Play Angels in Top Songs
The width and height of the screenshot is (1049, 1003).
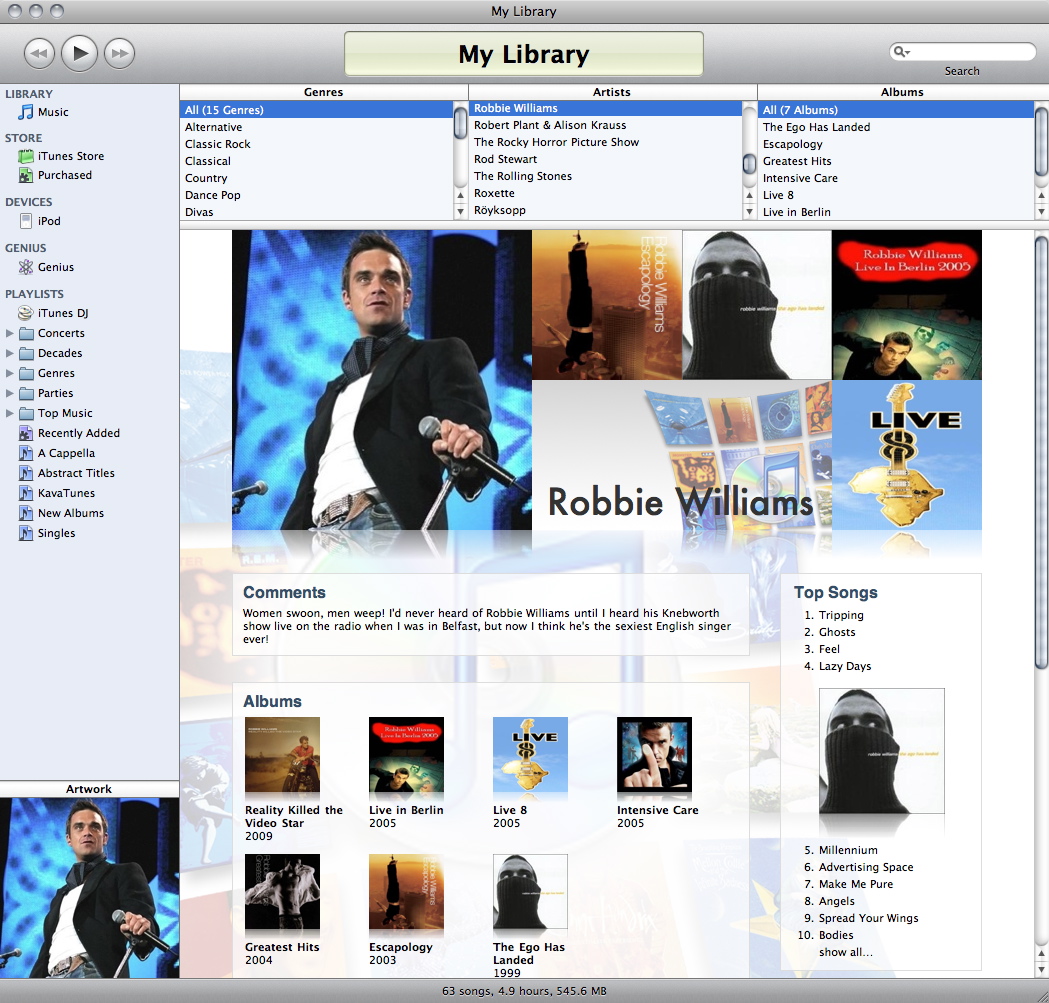click(837, 901)
